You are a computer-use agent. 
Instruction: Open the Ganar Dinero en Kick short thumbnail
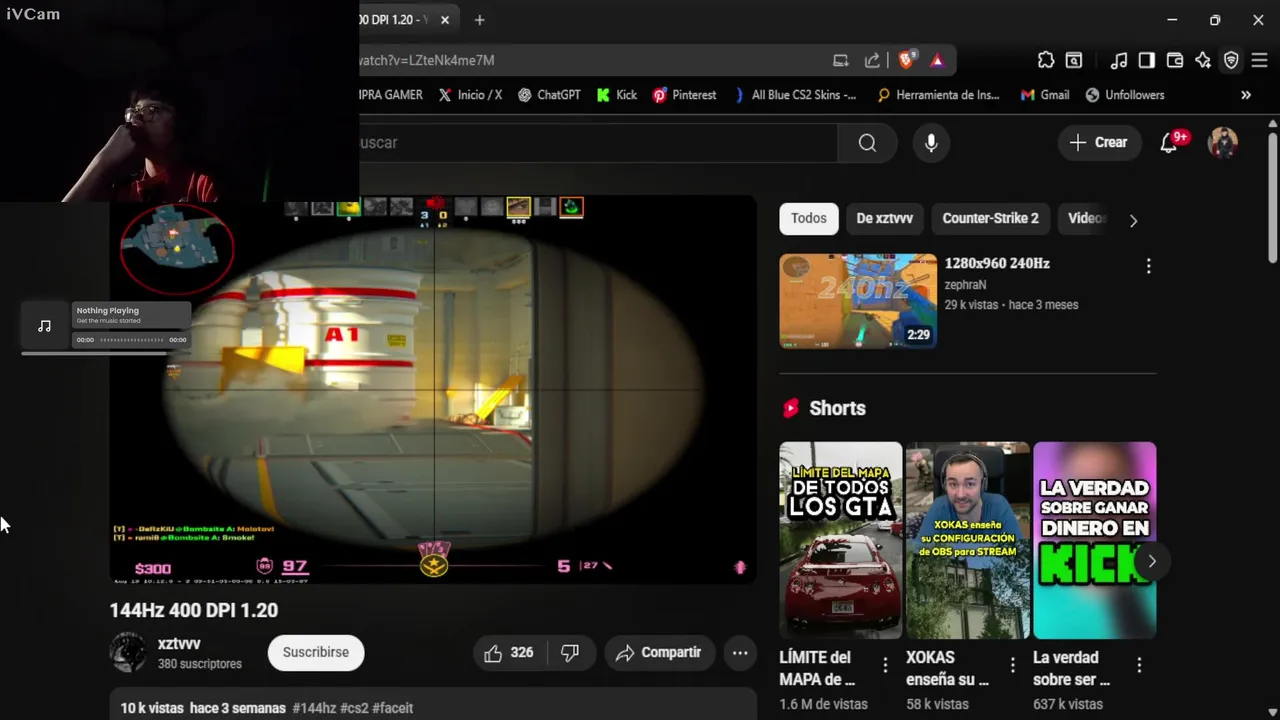[x=1094, y=540]
